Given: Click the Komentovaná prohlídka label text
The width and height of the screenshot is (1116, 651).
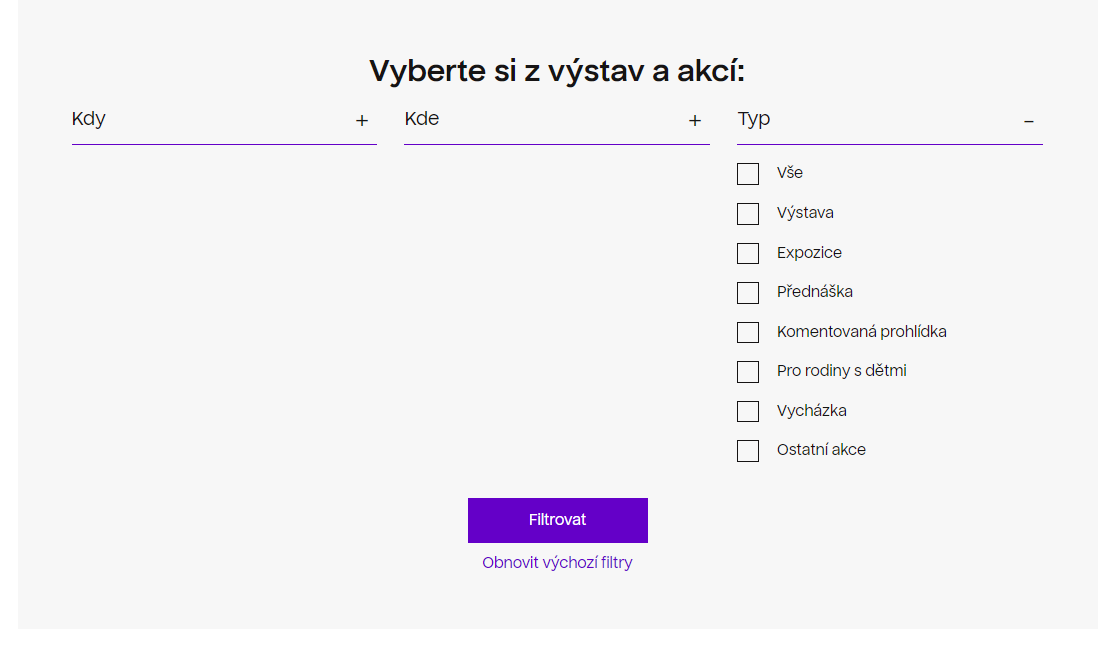Looking at the screenshot, I should 861,332.
